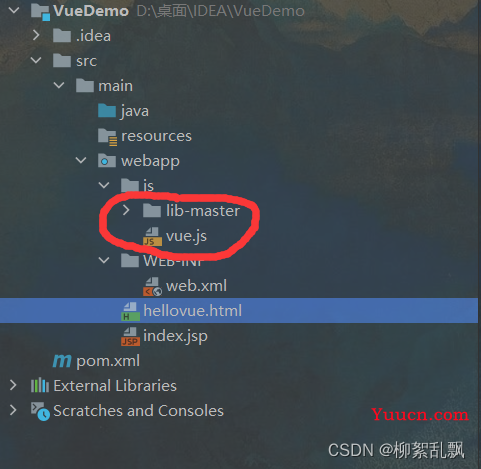Click the Scratches and Consoles icon
Screen dimensions: 481x469
click(x=40, y=411)
